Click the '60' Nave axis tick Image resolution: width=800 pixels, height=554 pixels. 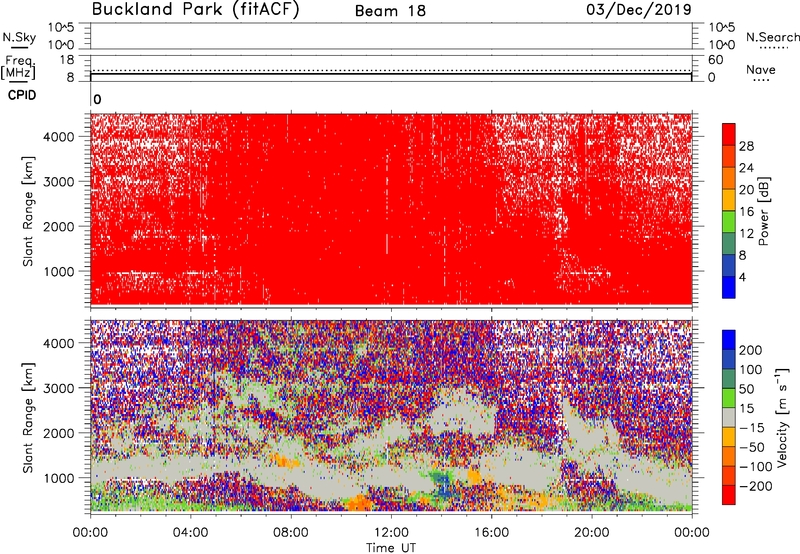point(716,60)
